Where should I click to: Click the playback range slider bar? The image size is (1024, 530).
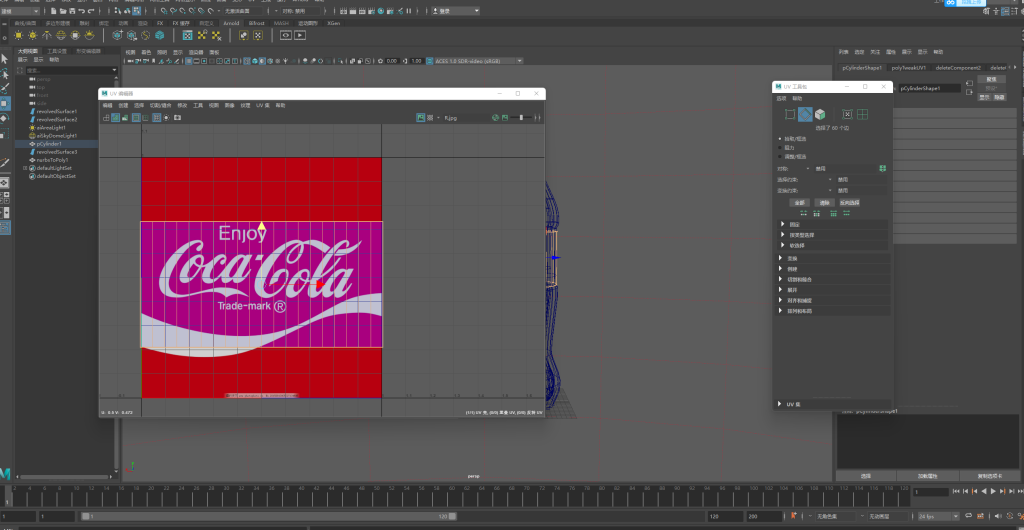pyautogui.click(x=268, y=516)
